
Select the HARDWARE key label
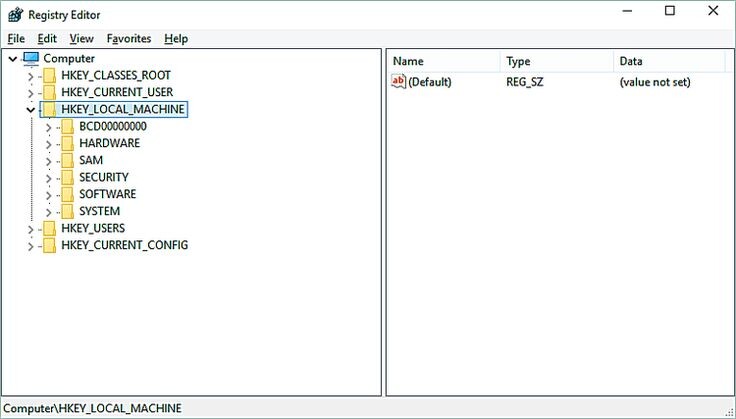click(x=109, y=144)
